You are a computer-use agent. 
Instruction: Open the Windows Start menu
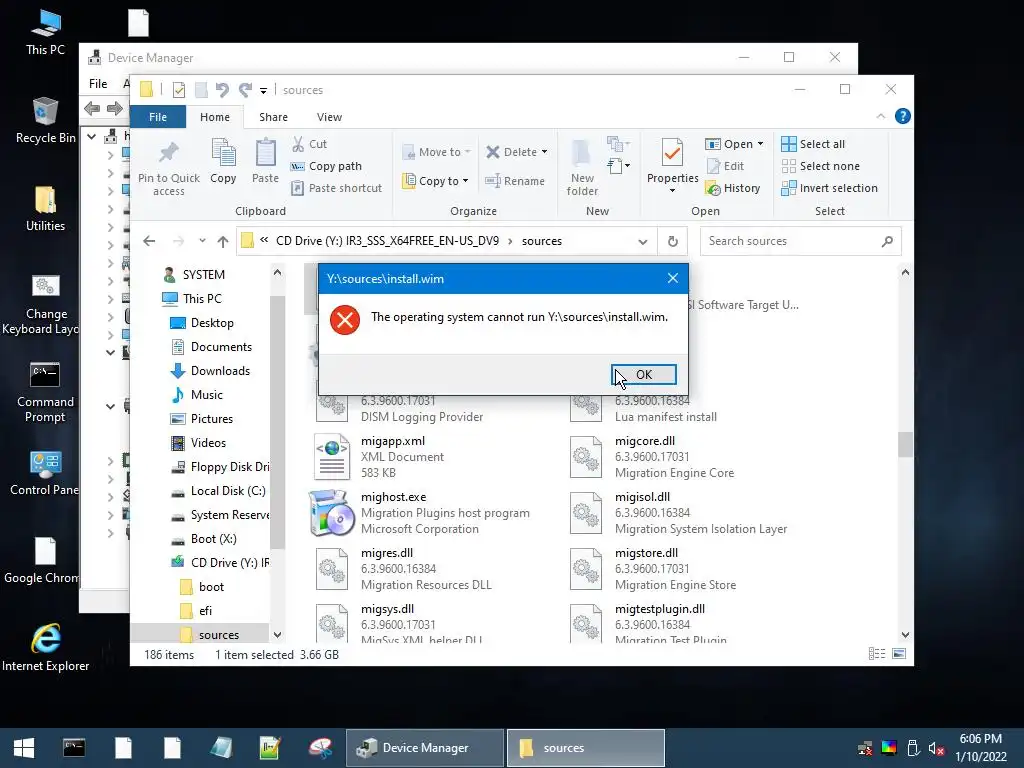[x=24, y=748]
